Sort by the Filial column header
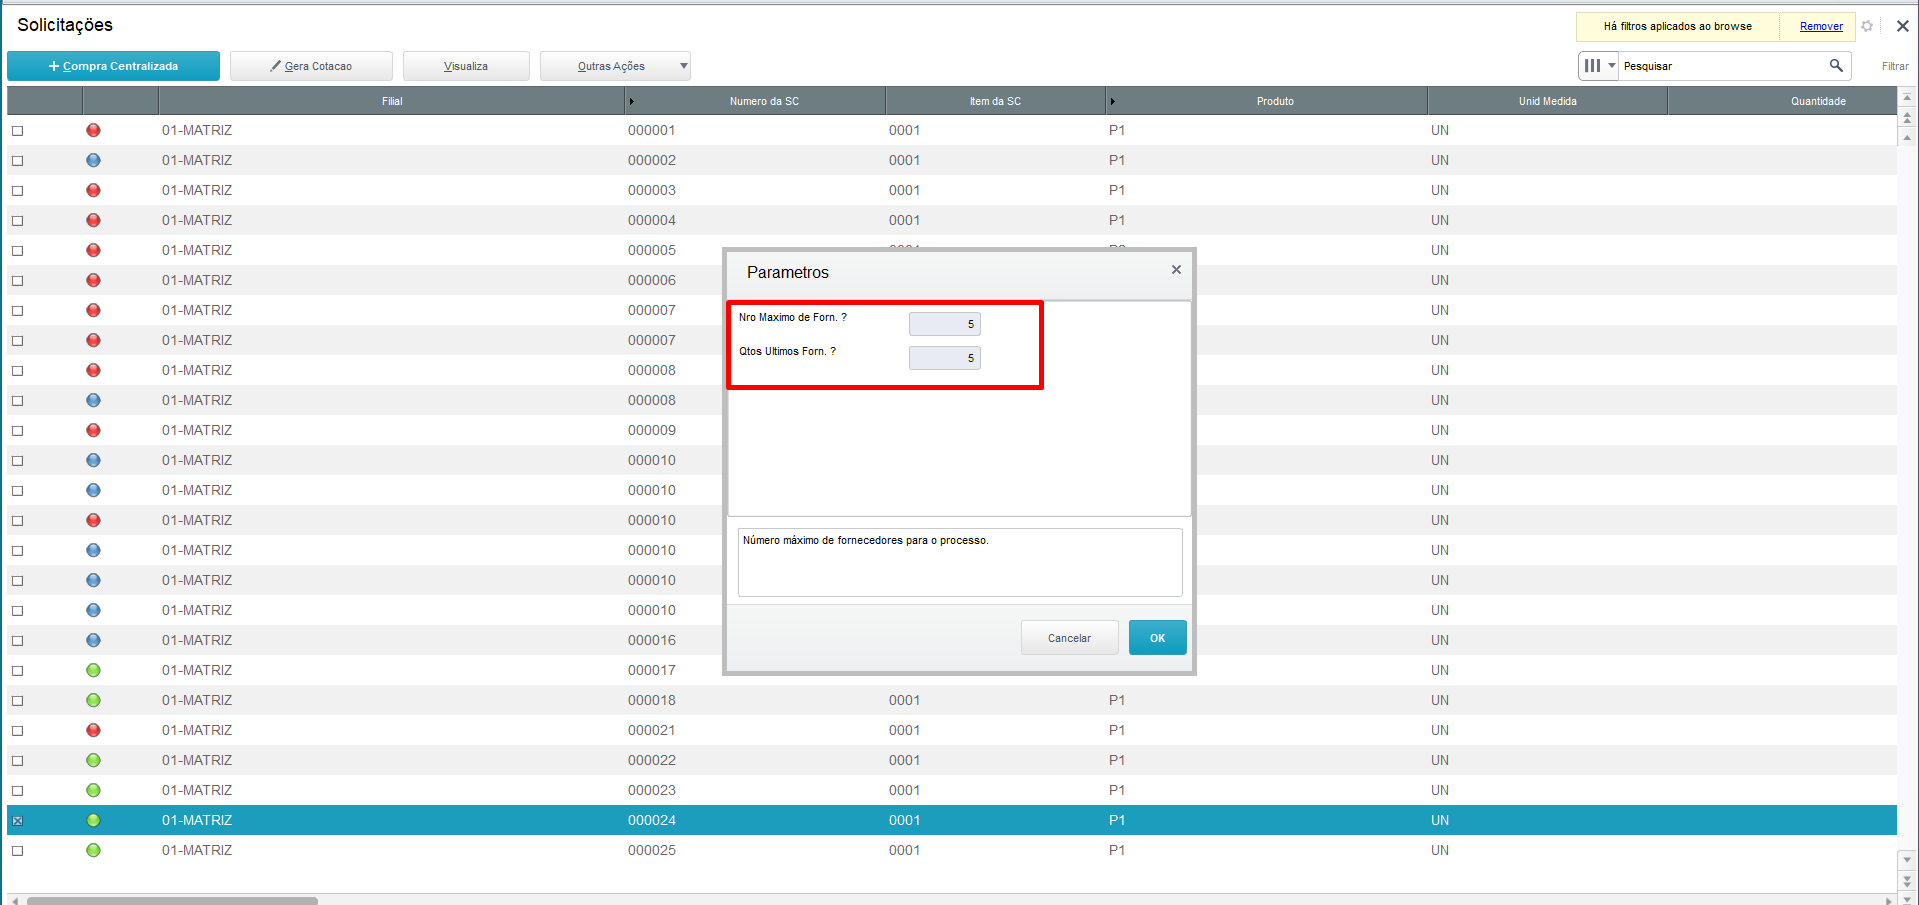This screenshot has width=1919, height=905. pos(392,101)
